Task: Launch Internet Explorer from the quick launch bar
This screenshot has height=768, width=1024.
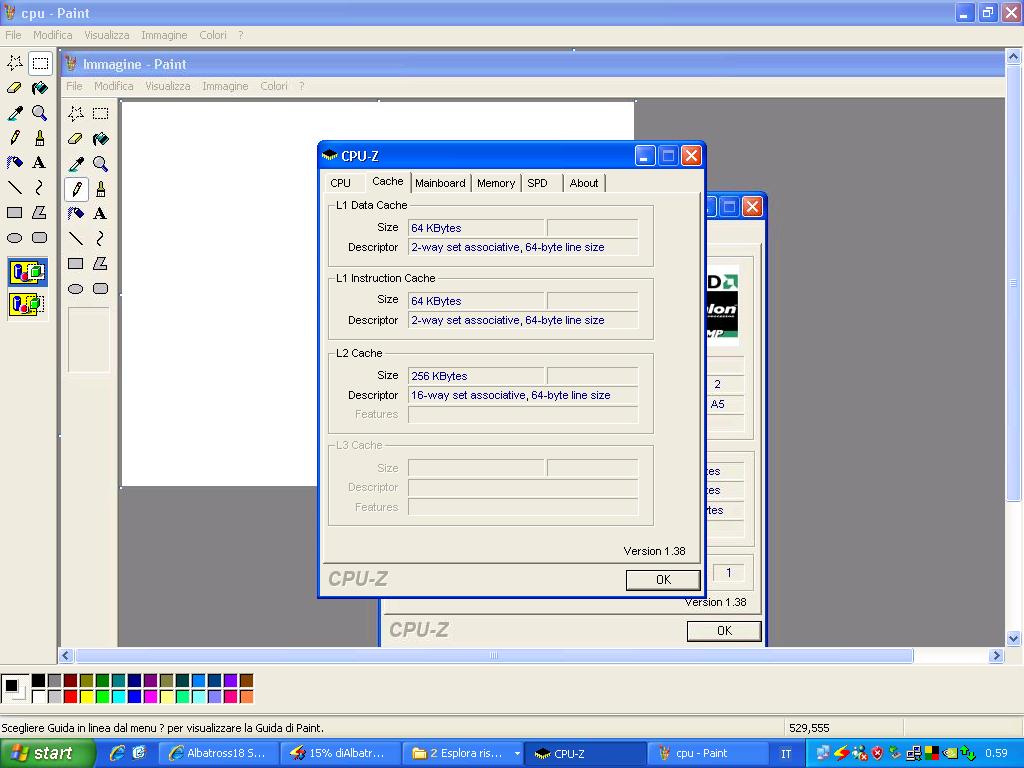Action: 118,753
